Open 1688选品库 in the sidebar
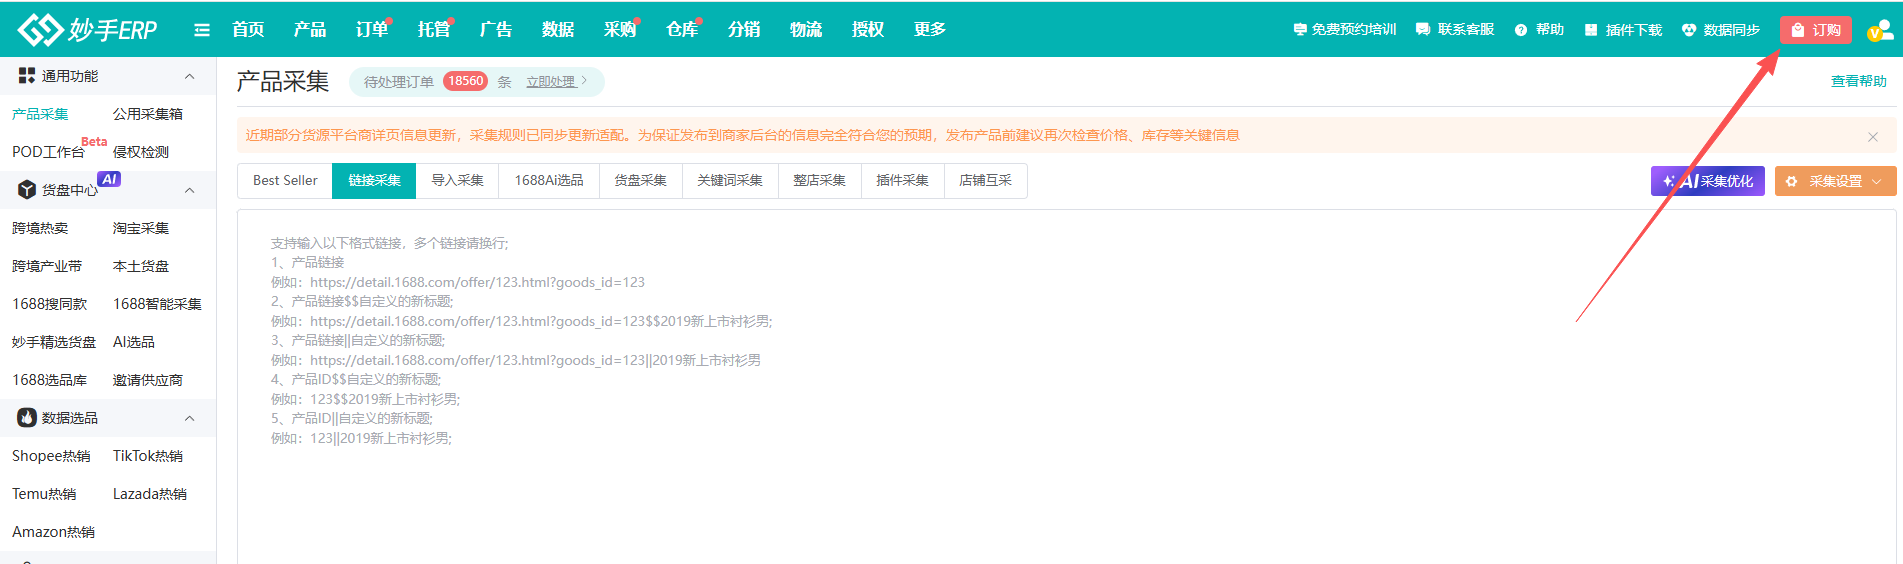The width and height of the screenshot is (1903, 564). pyautogui.click(x=50, y=380)
